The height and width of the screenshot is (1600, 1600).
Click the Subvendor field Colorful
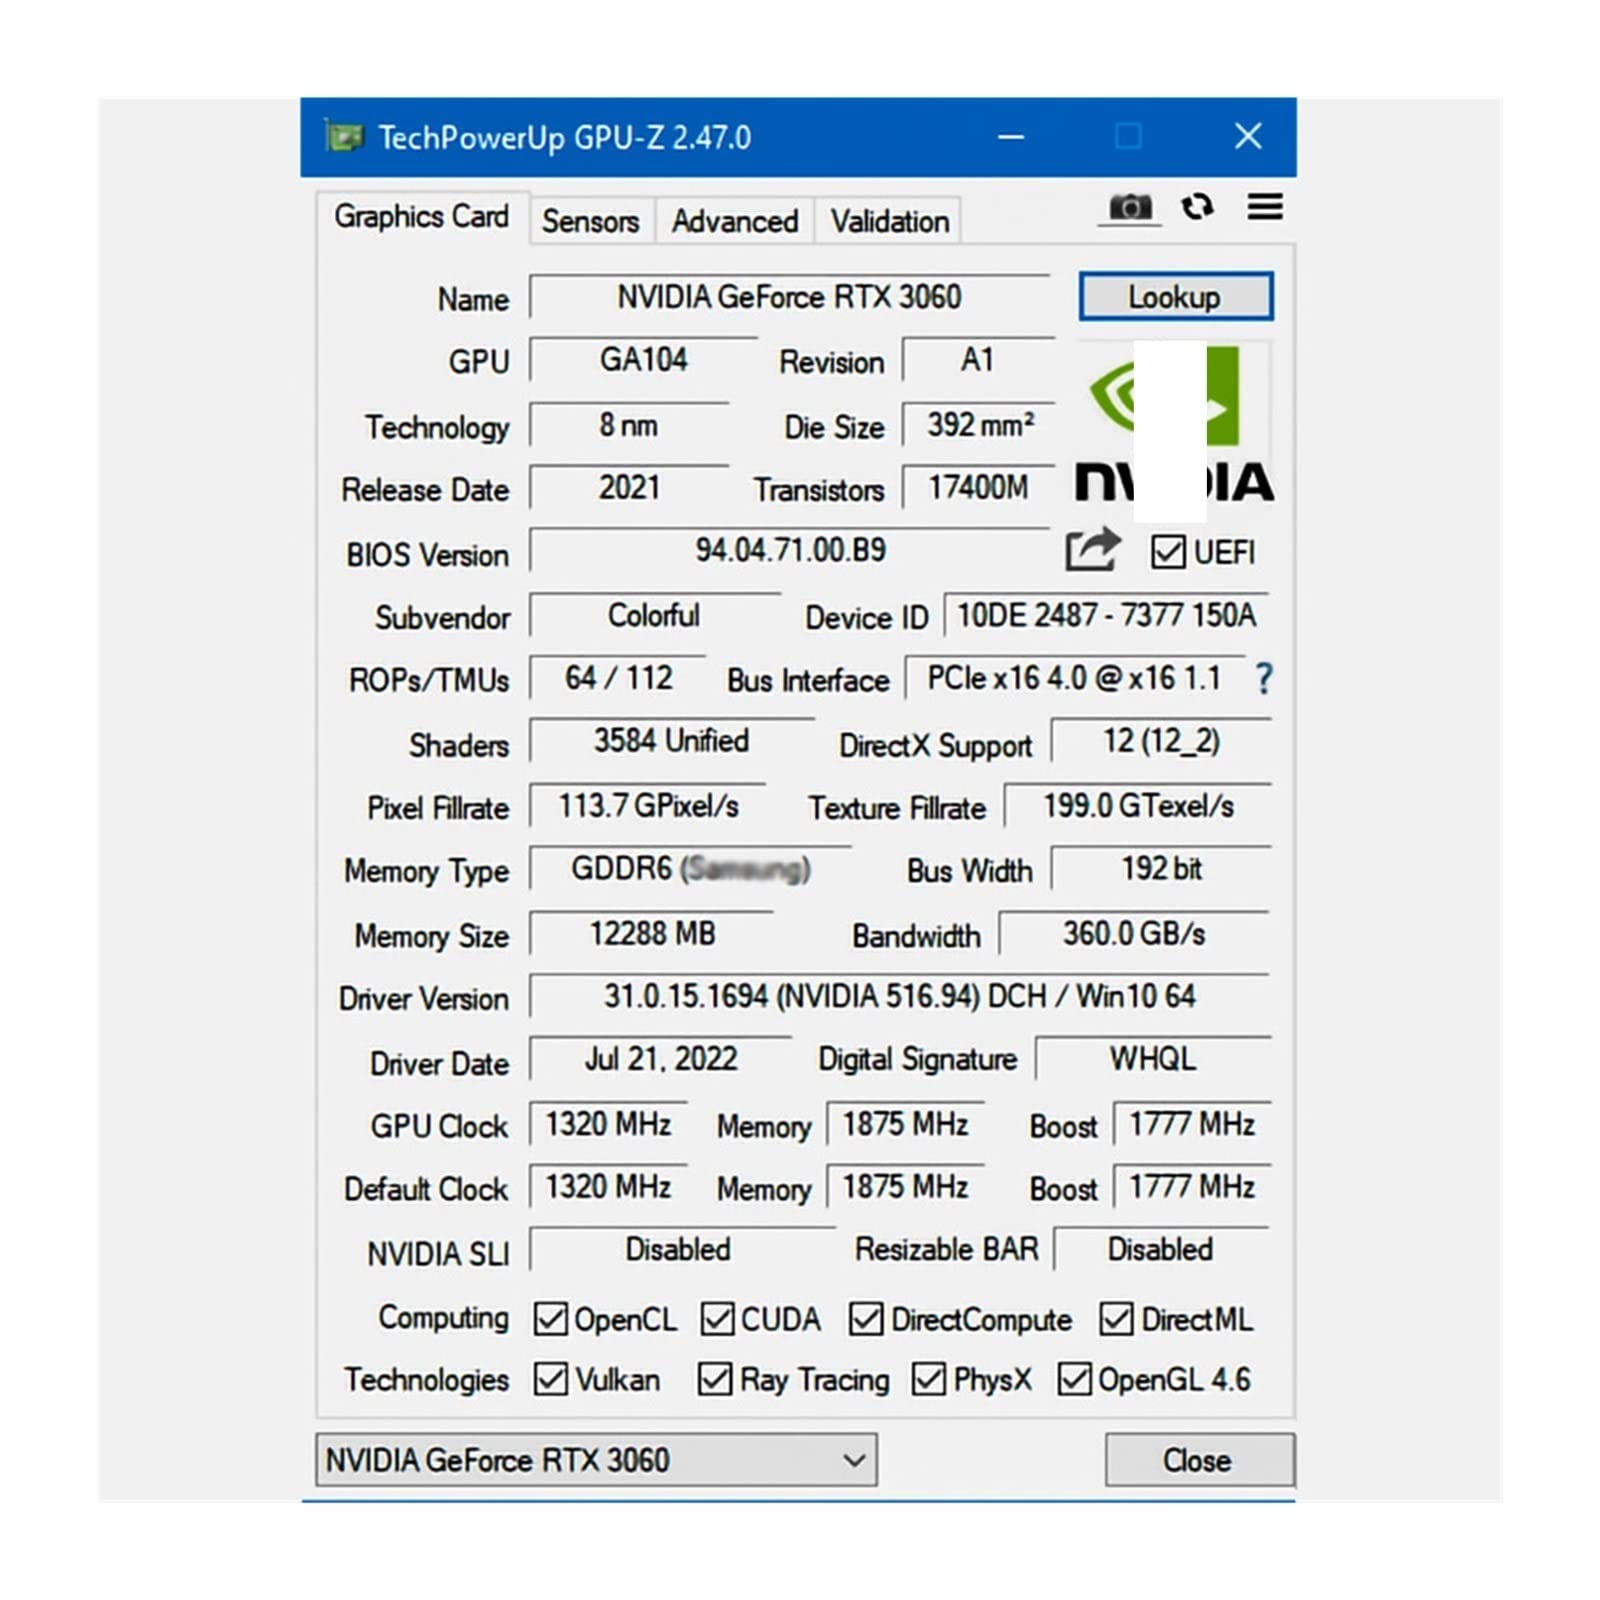coord(654,615)
